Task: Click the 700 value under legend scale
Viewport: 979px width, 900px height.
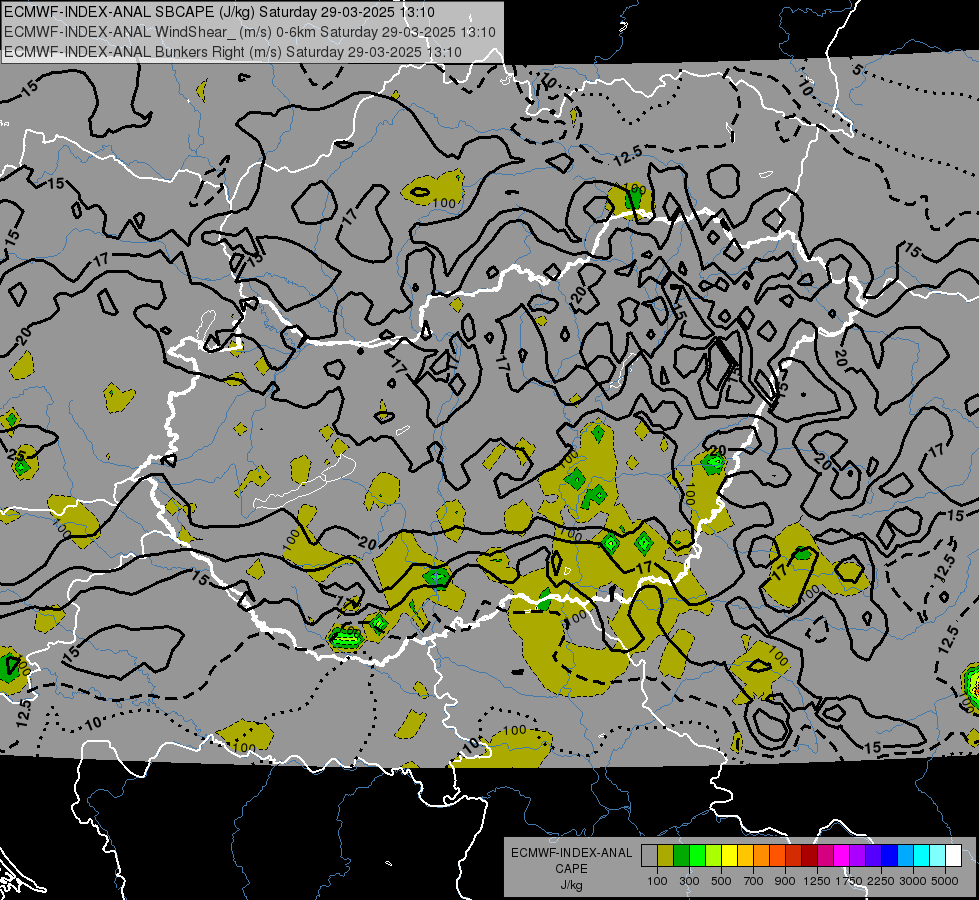Action: pos(754,881)
